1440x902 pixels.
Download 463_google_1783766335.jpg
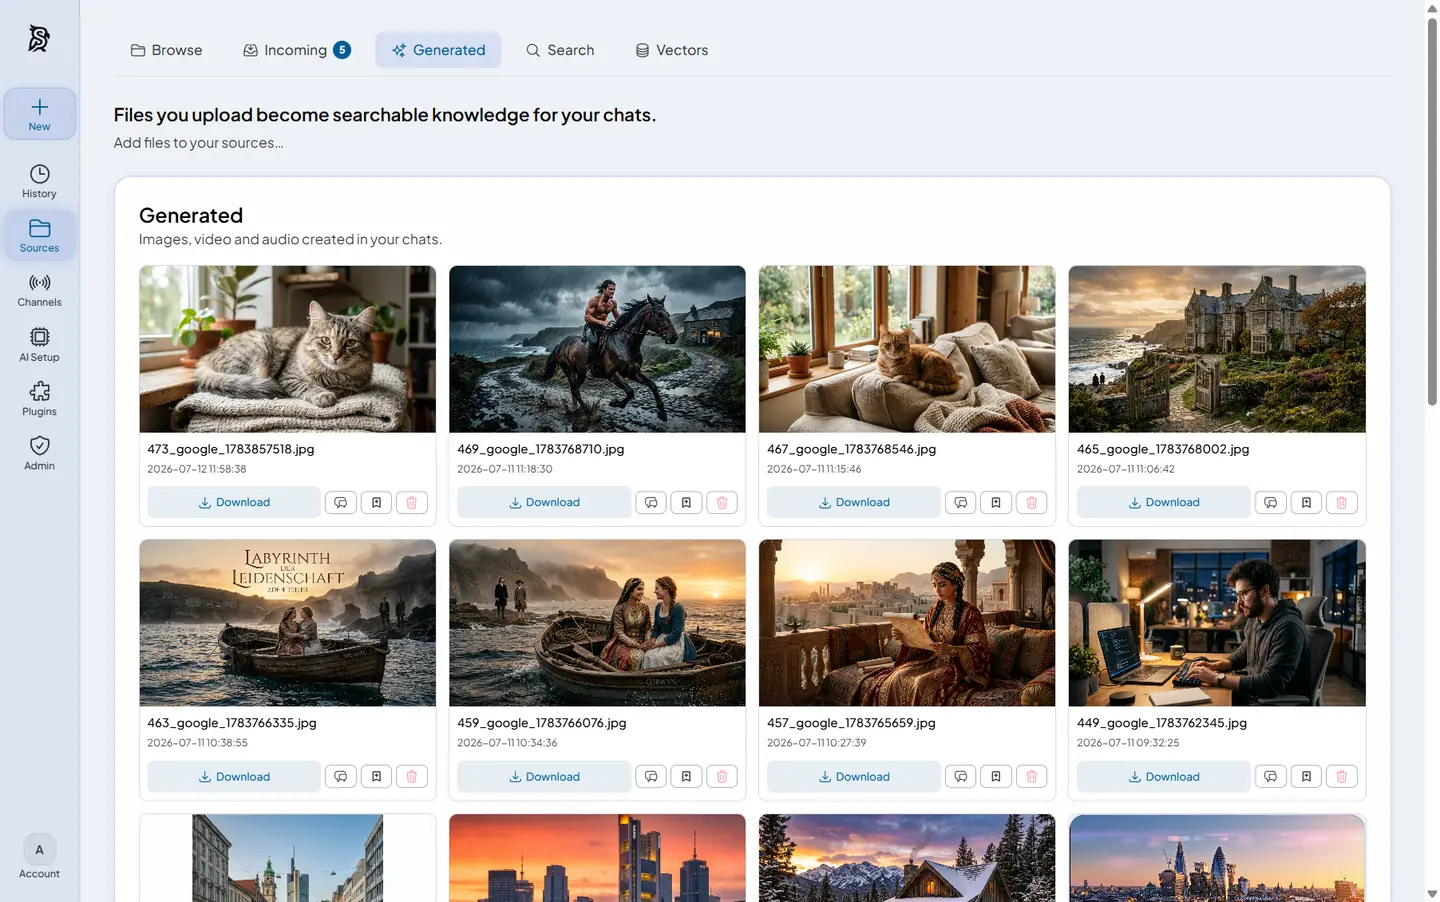click(x=234, y=776)
